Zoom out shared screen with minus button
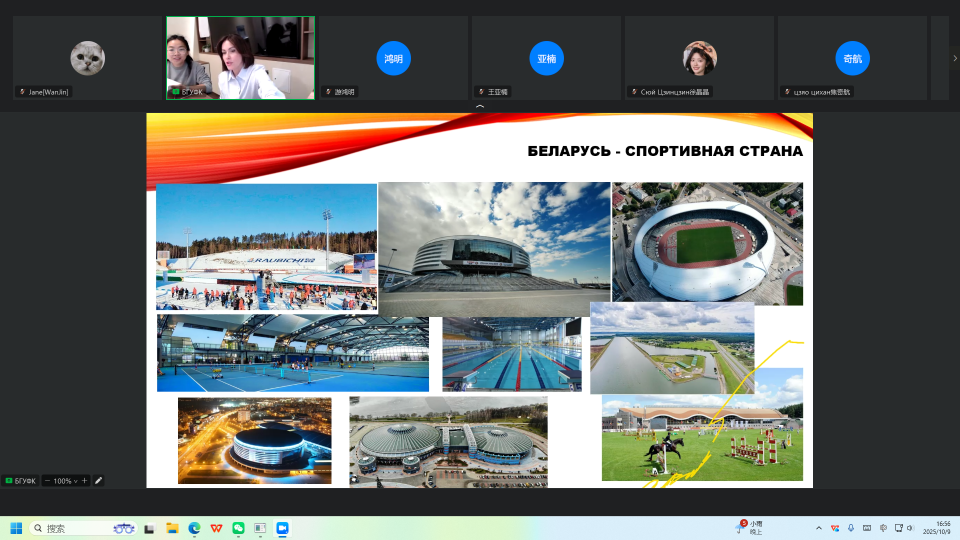 [x=46, y=481]
